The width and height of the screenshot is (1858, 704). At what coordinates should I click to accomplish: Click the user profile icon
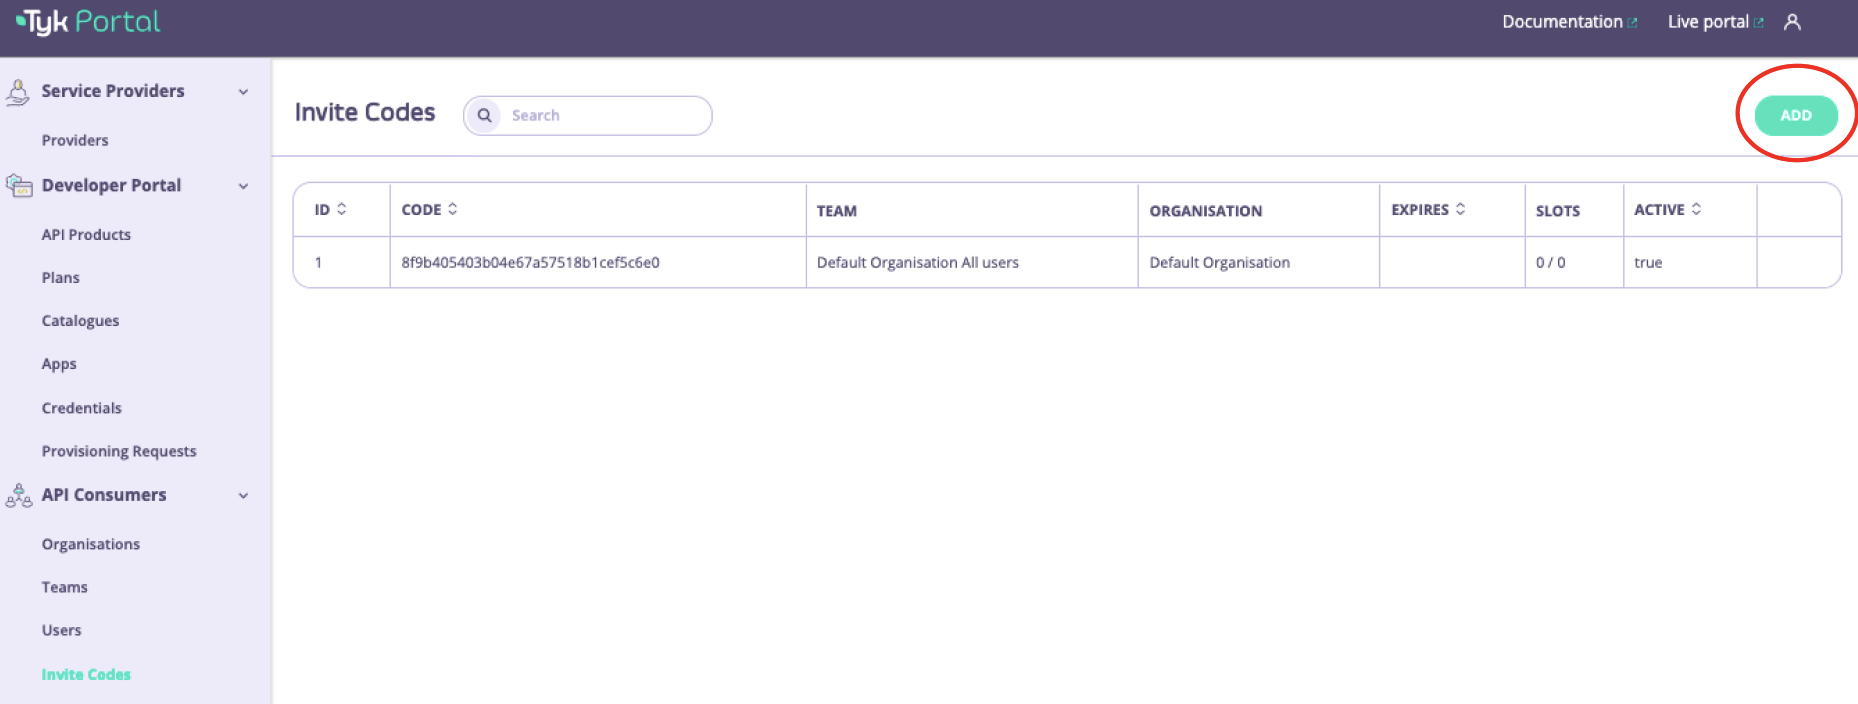coord(1792,22)
